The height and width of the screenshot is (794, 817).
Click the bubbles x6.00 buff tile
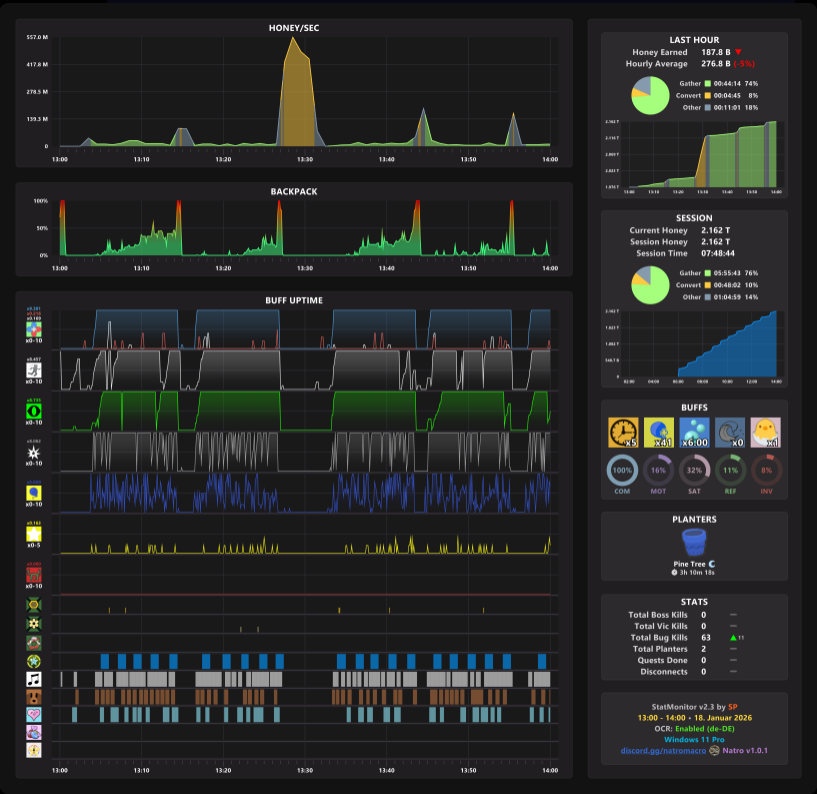click(x=695, y=432)
